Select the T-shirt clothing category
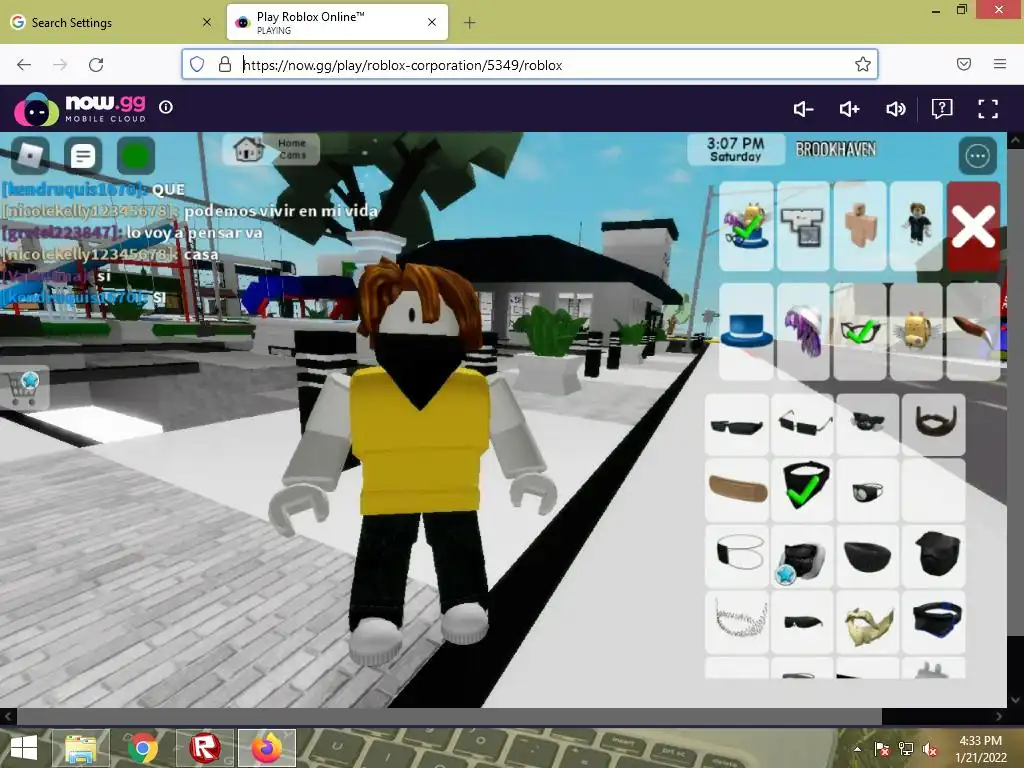1024x768 pixels. pyautogui.click(x=803, y=226)
